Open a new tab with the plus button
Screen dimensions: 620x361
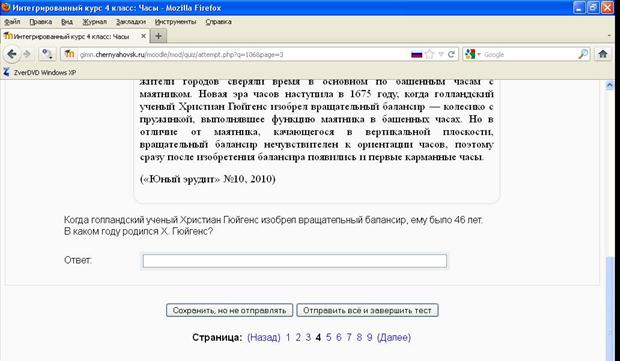158,36
